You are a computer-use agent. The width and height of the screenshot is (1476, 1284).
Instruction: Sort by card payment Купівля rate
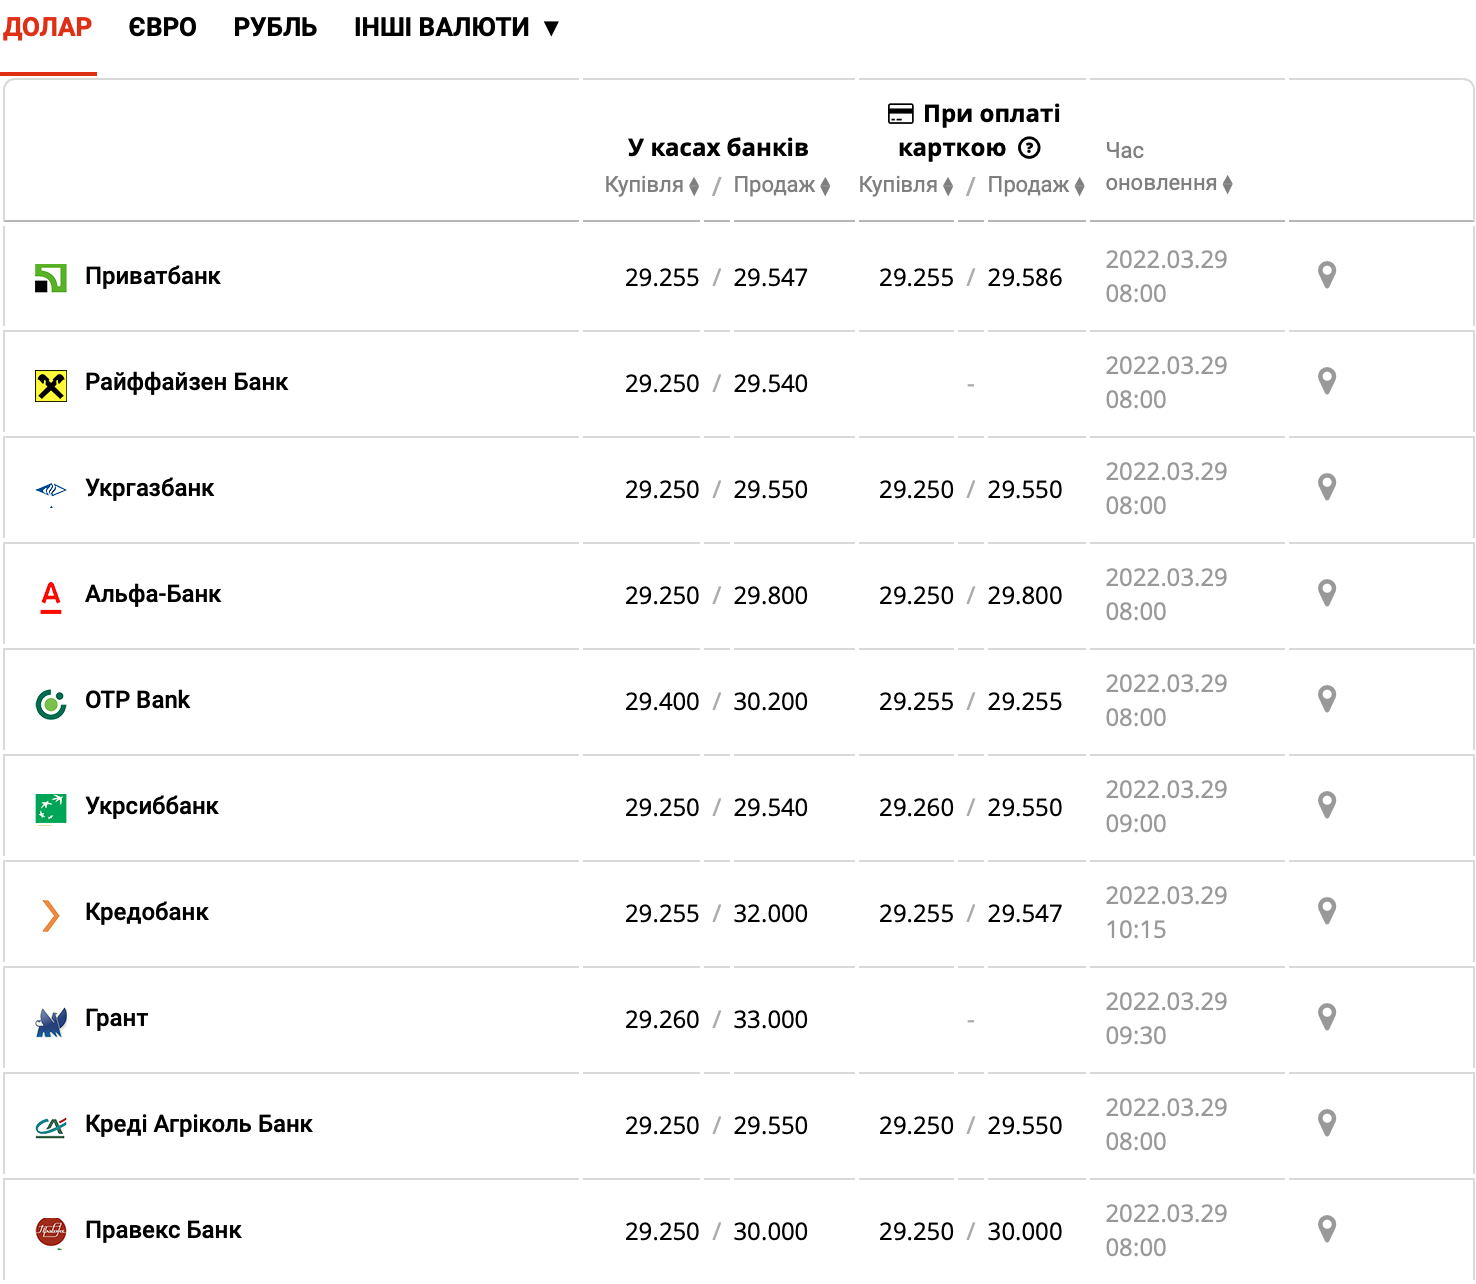[x=905, y=185]
